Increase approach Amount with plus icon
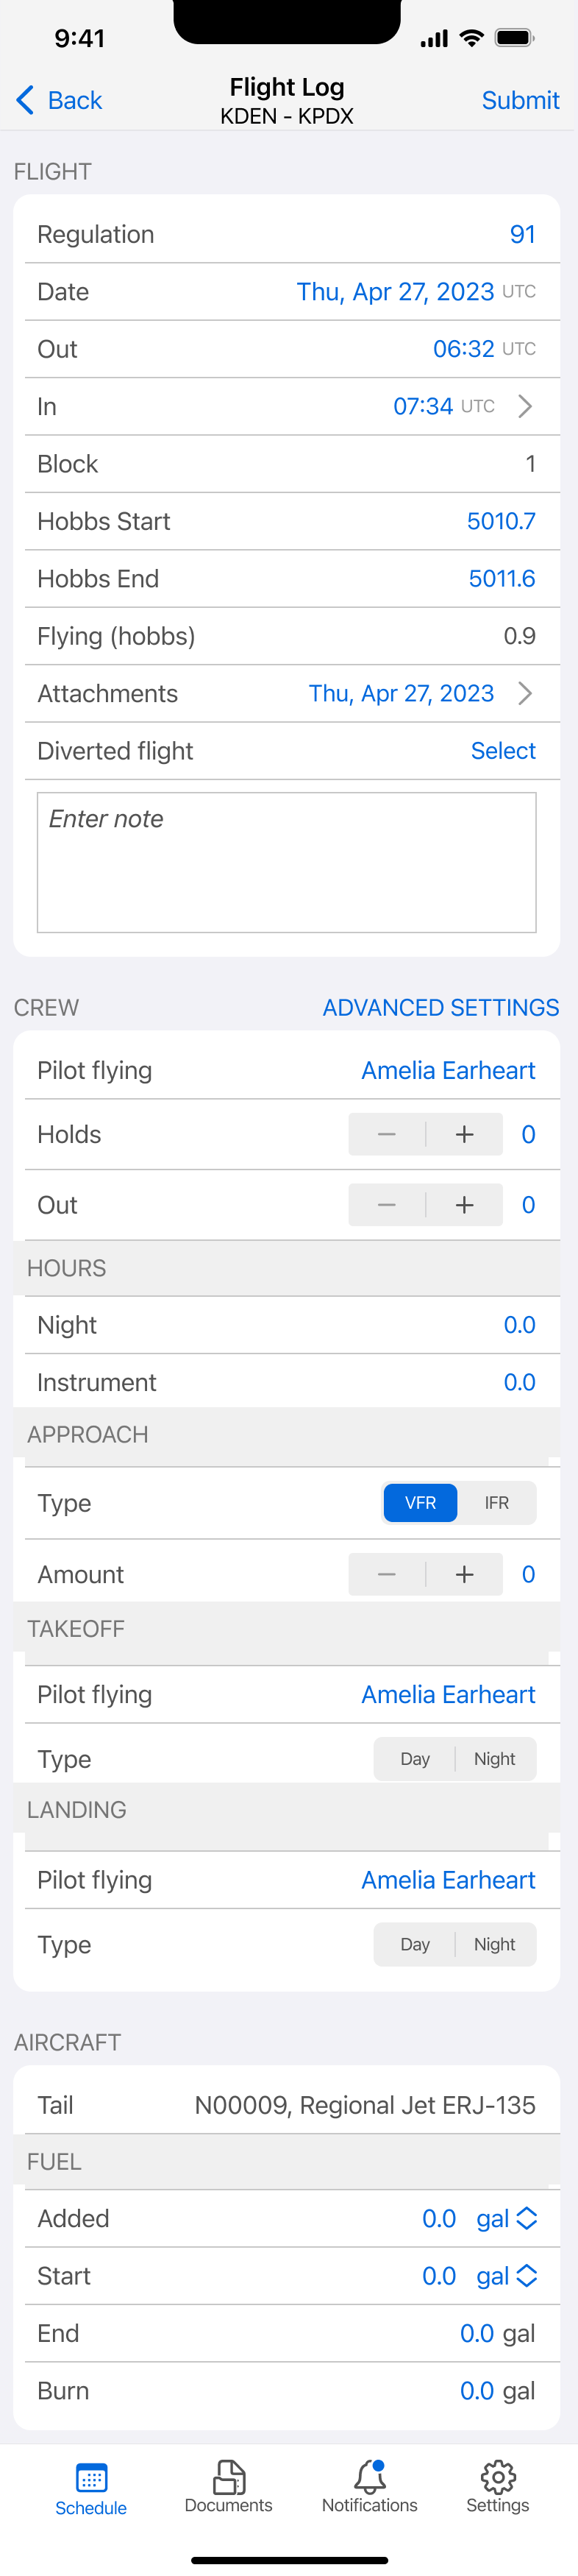Viewport: 578px width, 2576px height. (x=464, y=1574)
